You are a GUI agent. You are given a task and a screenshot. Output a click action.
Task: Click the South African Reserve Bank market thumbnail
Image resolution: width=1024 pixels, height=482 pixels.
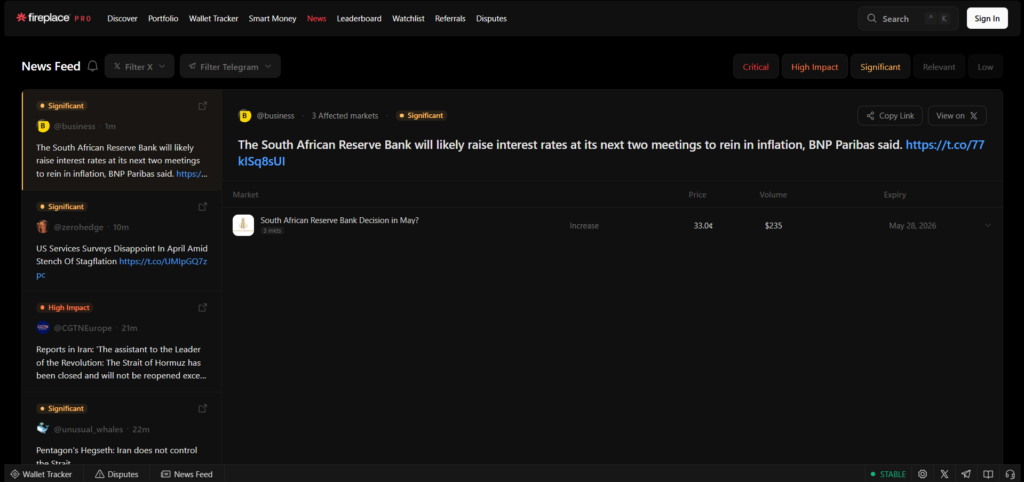tap(243, 225)
